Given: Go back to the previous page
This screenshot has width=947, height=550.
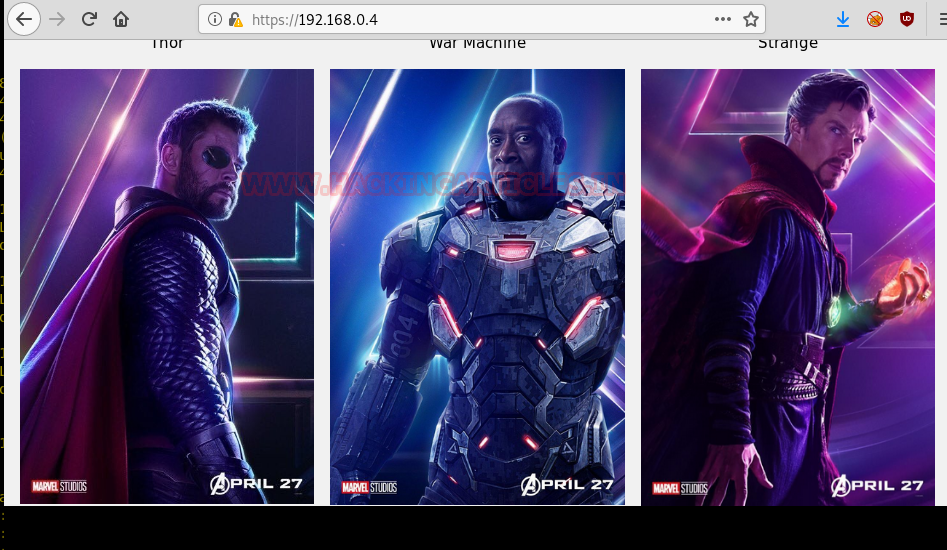Looking at the screenshot, I should [24, 19].
